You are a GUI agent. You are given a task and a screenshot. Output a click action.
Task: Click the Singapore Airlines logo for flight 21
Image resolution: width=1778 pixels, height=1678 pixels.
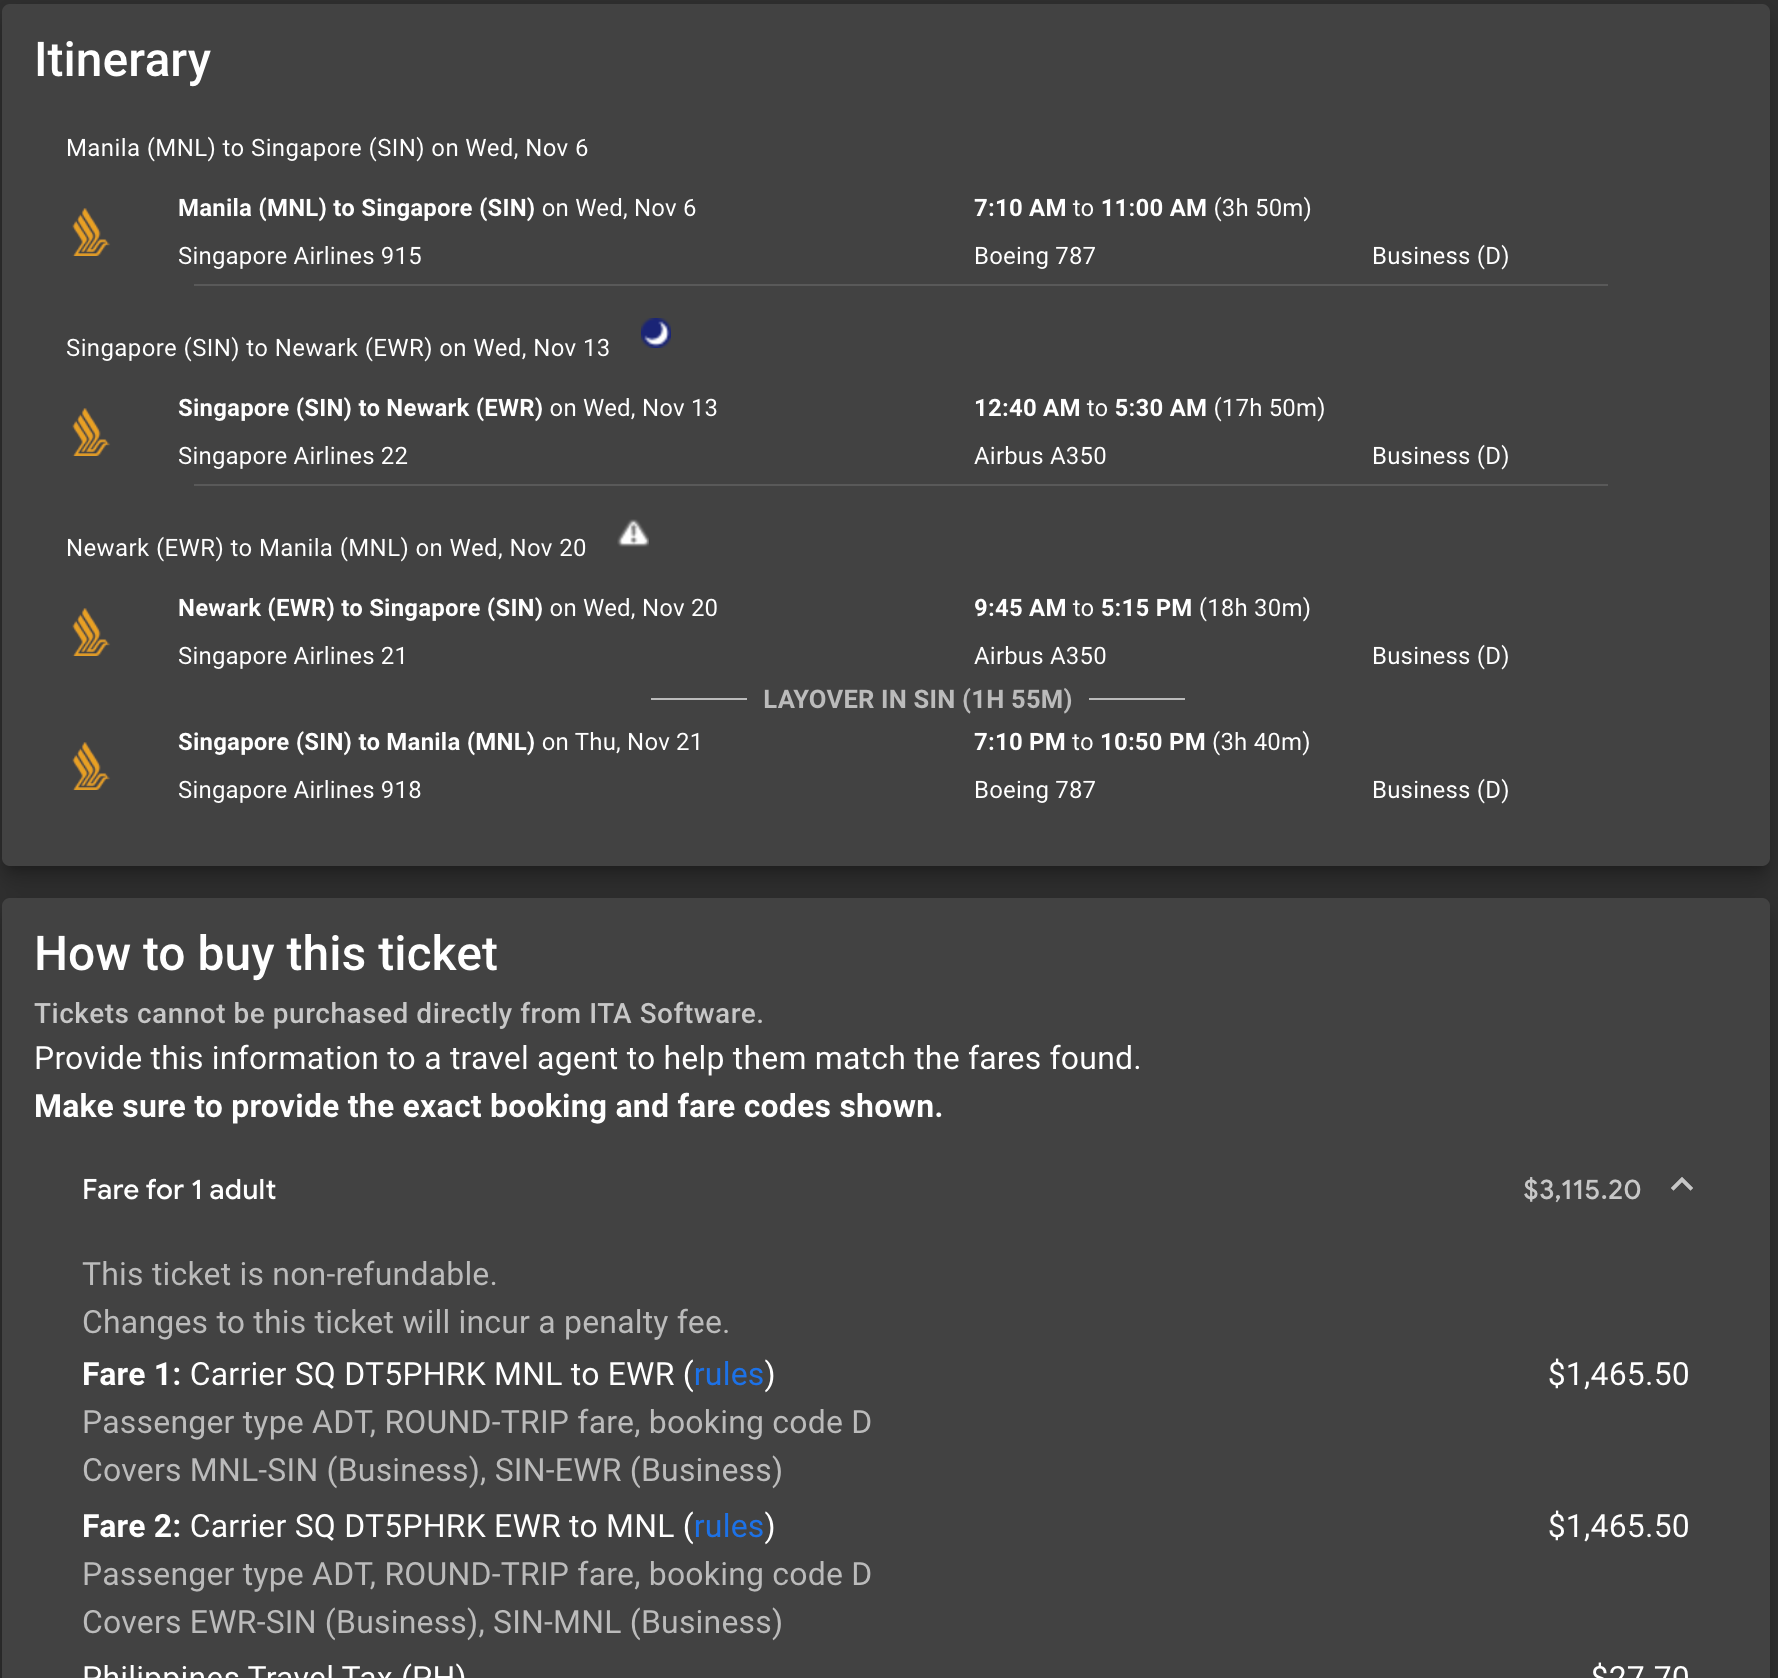click(90, 632)
